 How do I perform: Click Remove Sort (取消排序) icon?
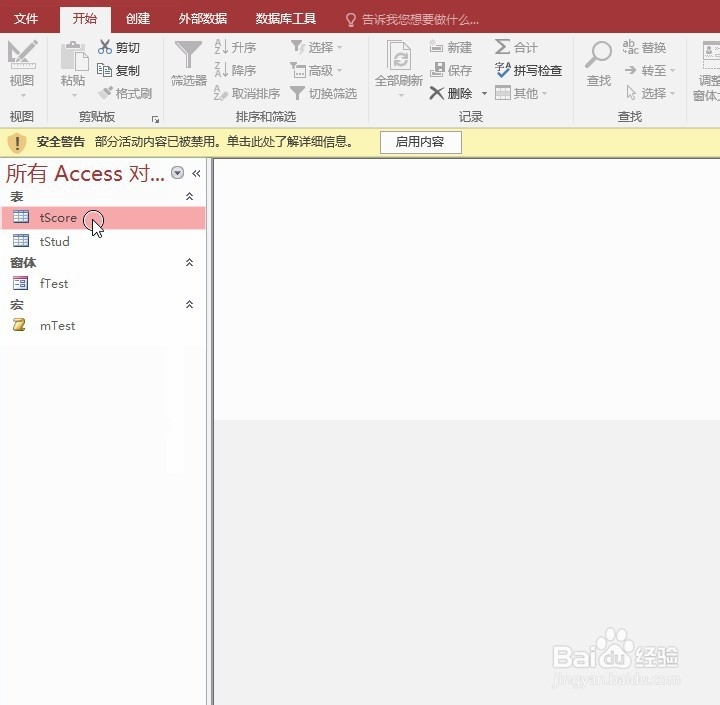[x=221, y=93]
